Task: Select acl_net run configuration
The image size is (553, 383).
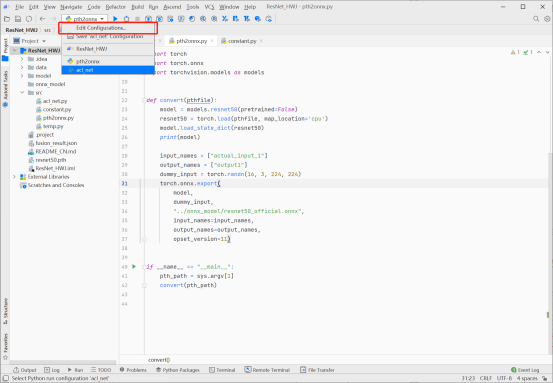Action: point(108,70)
